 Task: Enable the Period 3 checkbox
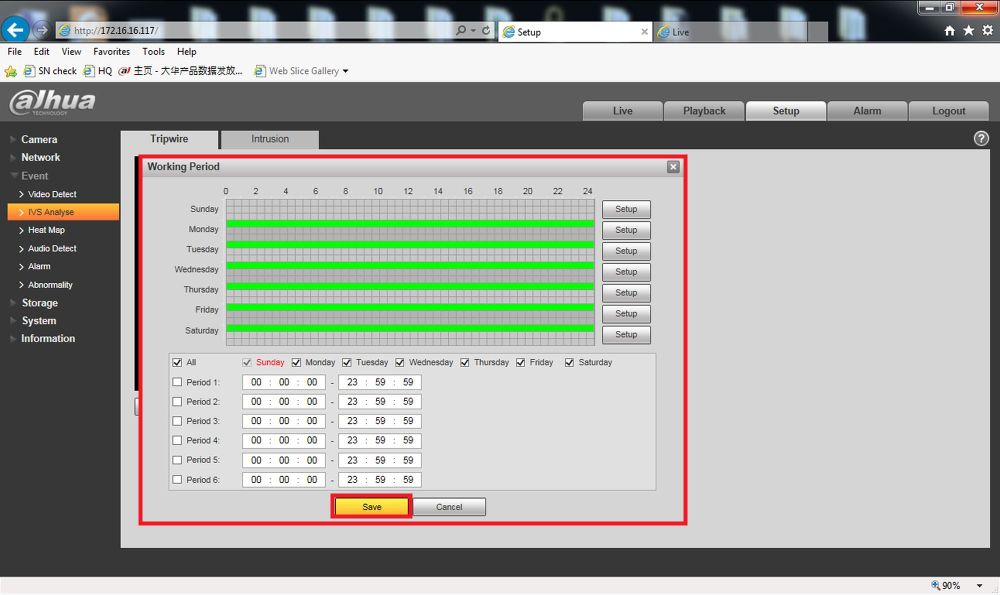pos(177,421)
